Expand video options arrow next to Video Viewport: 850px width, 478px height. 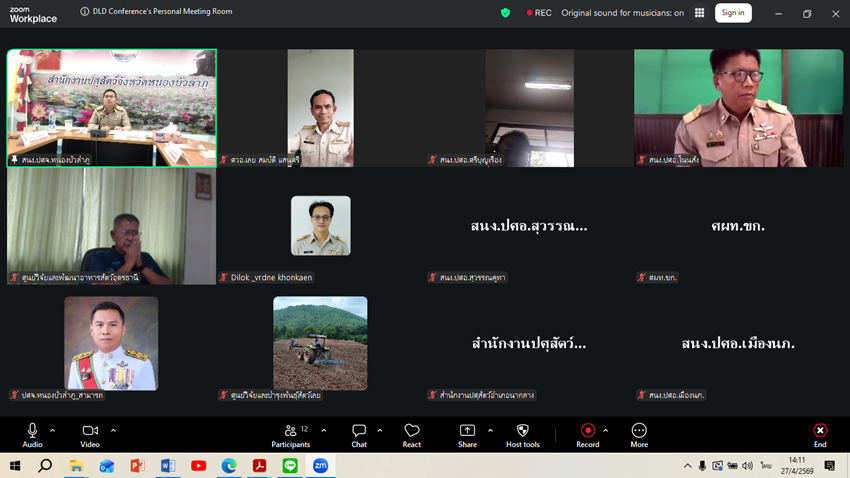pos(113,431)
